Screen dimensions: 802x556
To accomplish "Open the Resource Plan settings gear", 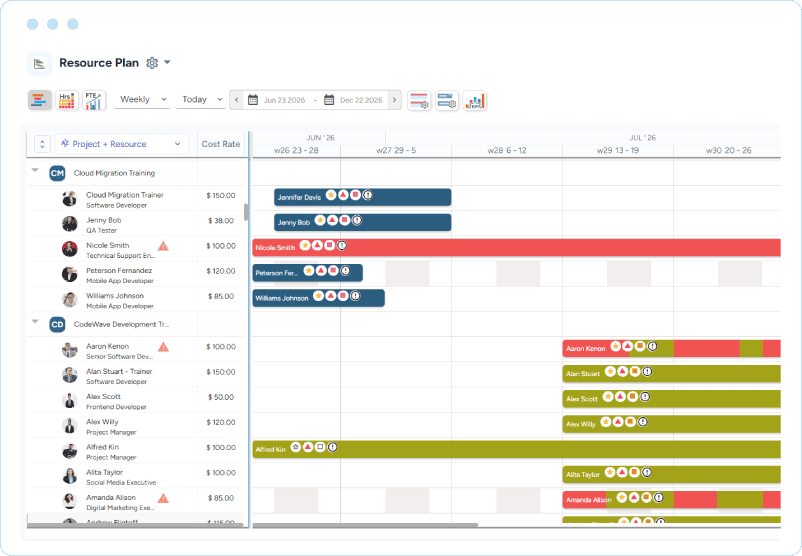I will 152,63.
